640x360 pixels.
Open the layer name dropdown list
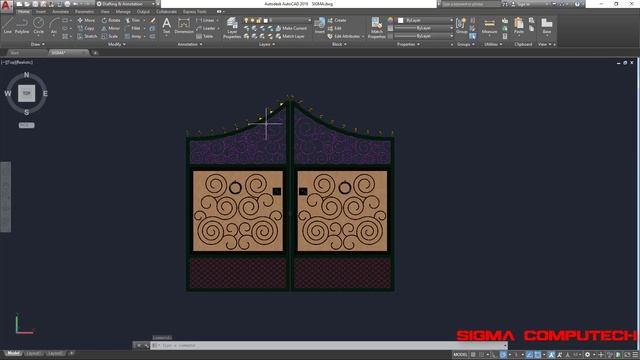click(x=278, y=20)
